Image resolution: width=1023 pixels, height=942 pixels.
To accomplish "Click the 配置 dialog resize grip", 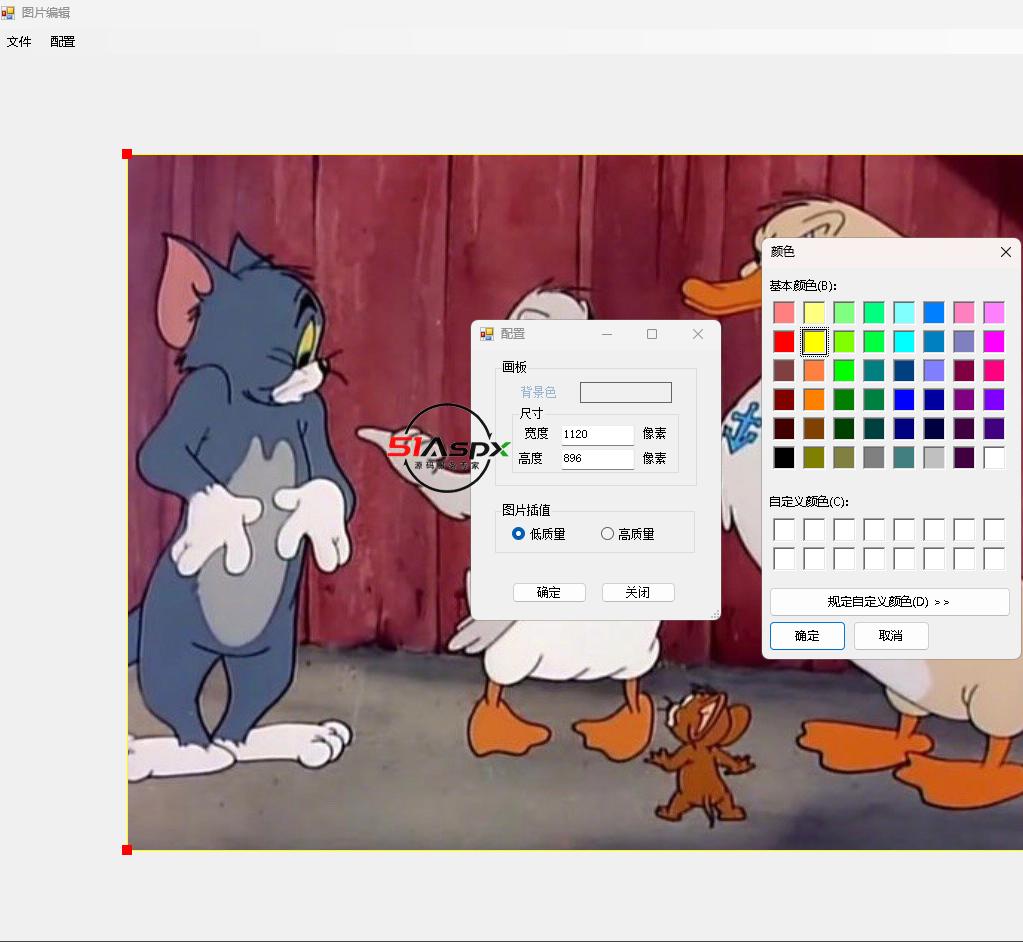I will pyautogui.click(x=715, y=615).
